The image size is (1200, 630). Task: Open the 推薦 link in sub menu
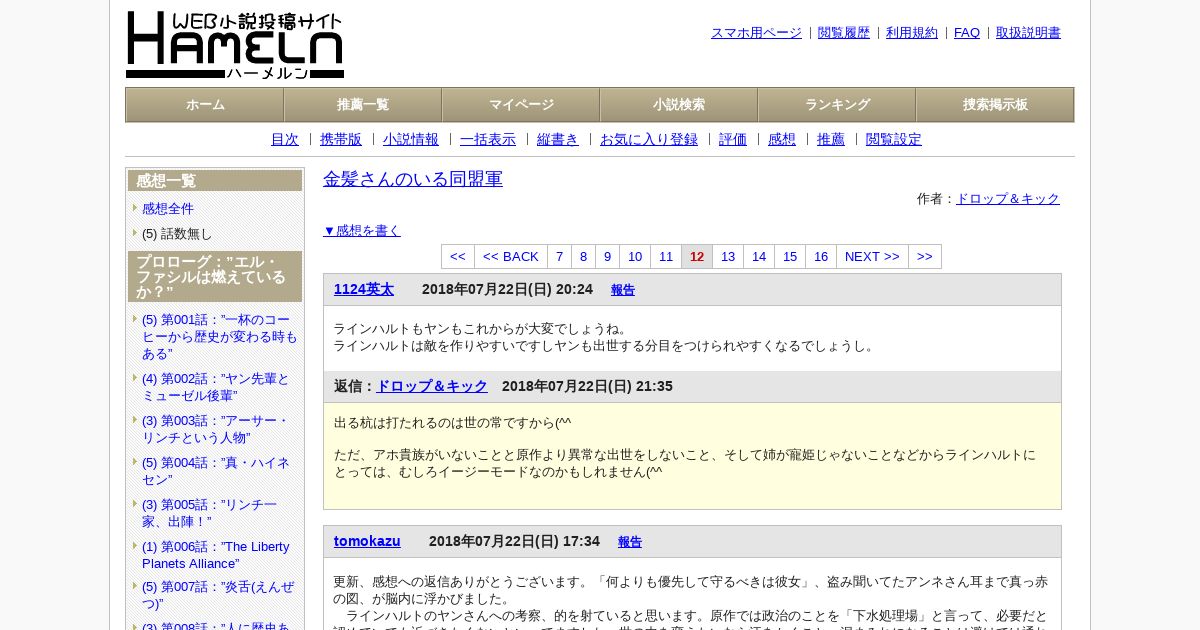[x=831, y=140]
